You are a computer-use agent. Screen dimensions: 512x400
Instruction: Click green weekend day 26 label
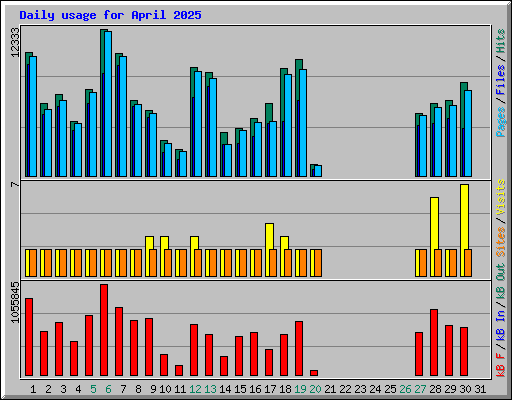point(405,389)
